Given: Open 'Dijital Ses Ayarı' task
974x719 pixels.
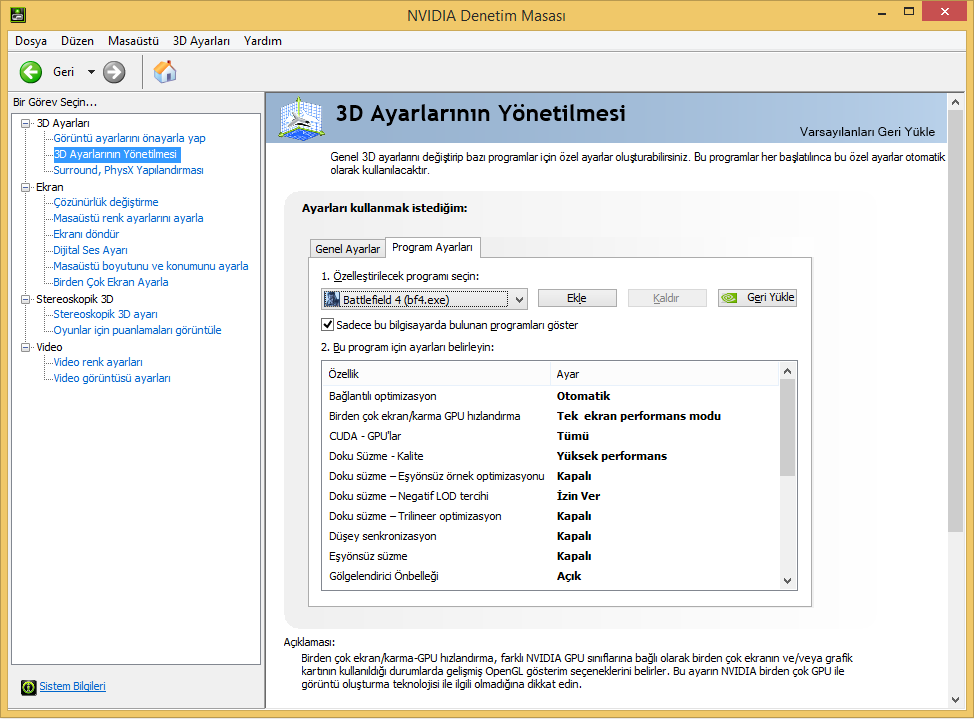Looking at the screenshot, I should click(x=90, y=250).
